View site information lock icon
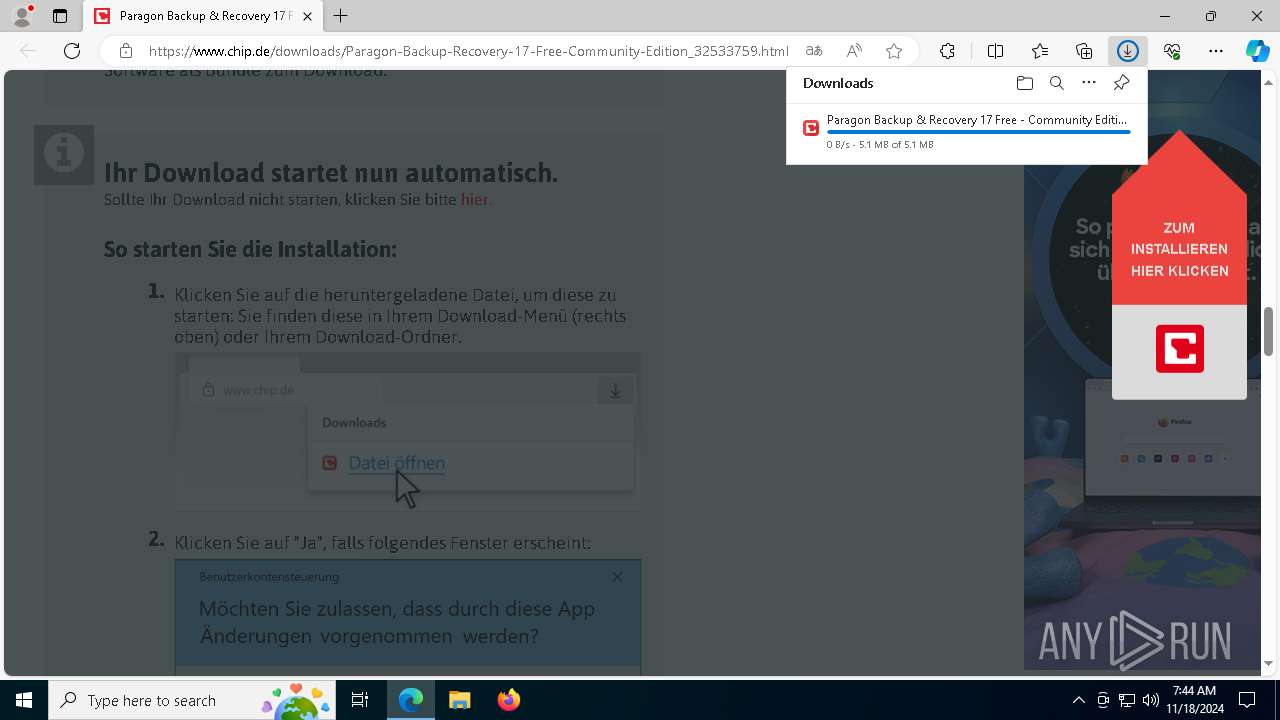This screenshot has height=720, width=1280. point(125,51)
